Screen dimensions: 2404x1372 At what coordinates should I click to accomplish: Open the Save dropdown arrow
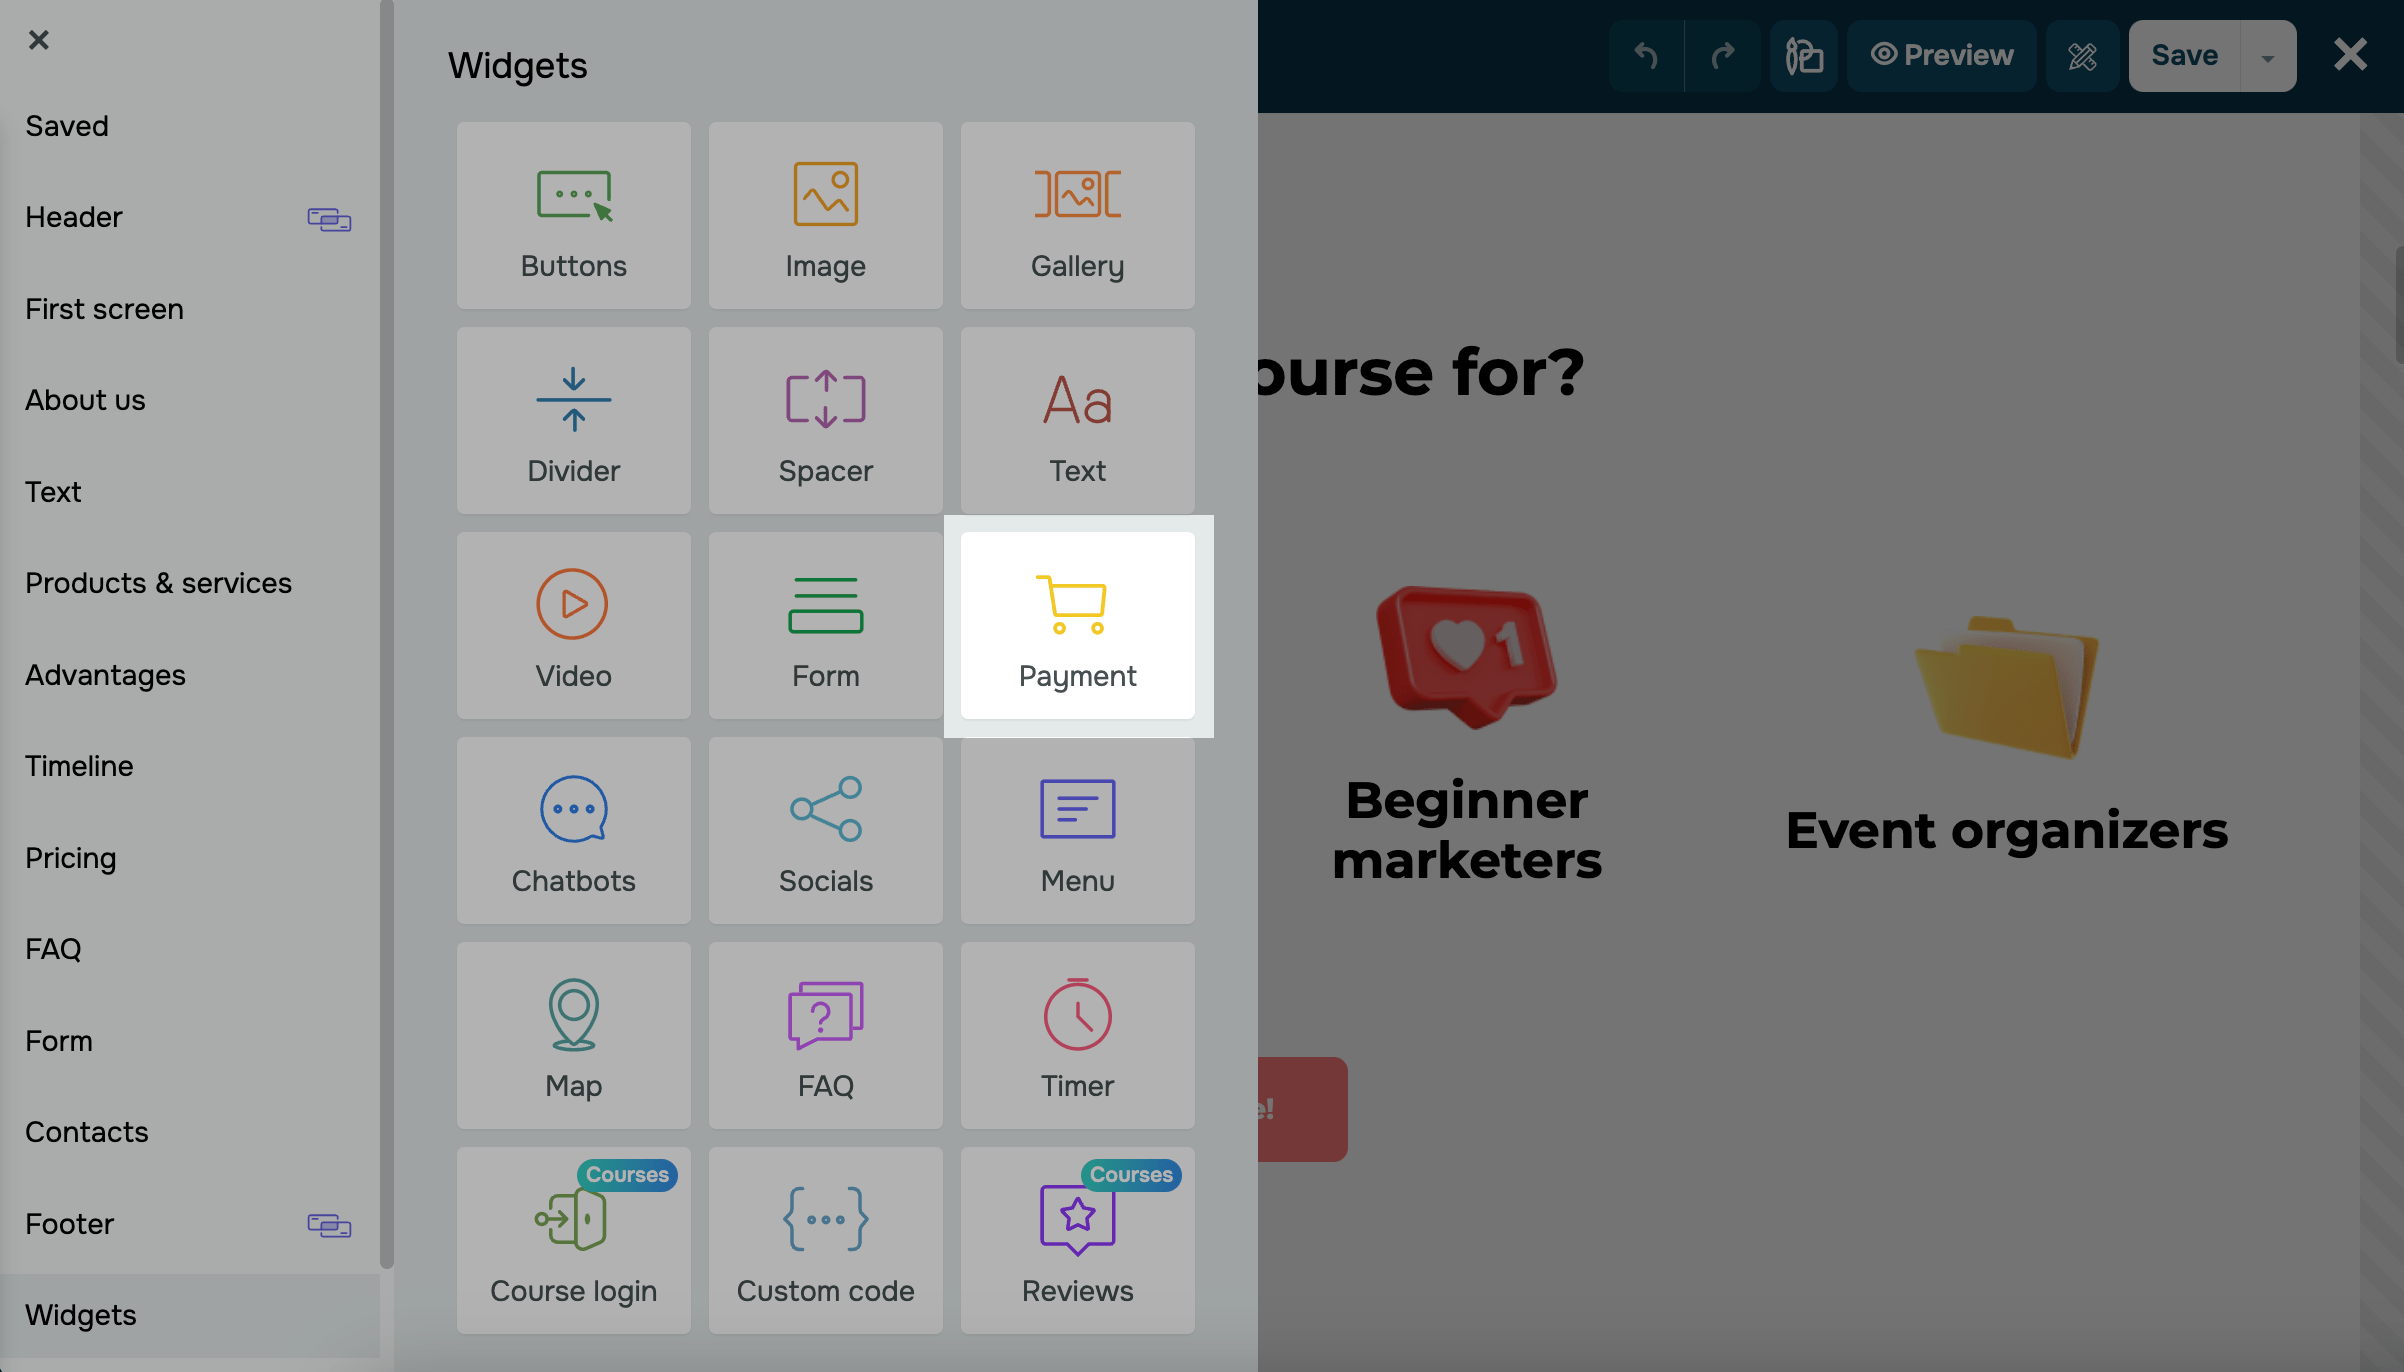pyautogui.click(x=2268, y=57)
